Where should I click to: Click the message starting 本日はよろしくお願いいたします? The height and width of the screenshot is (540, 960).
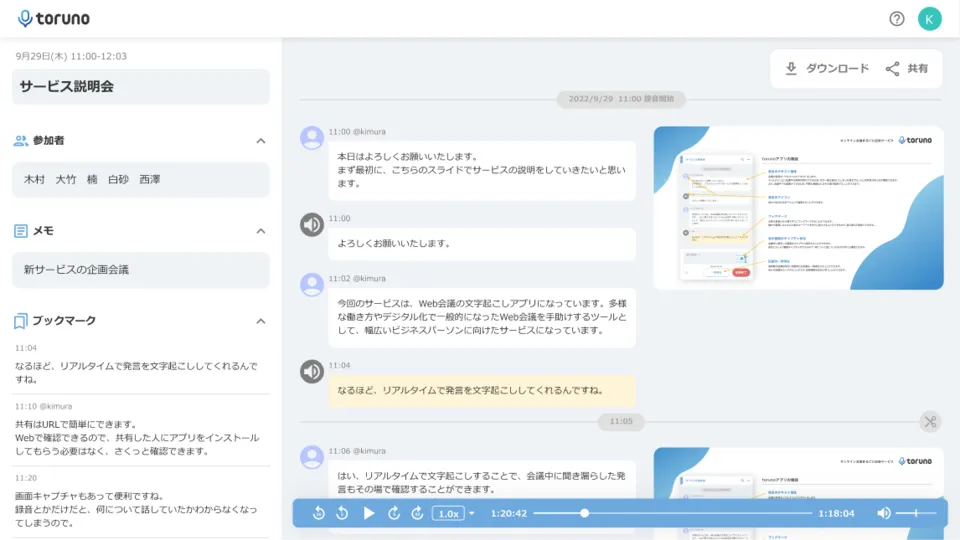pos(482,170)
